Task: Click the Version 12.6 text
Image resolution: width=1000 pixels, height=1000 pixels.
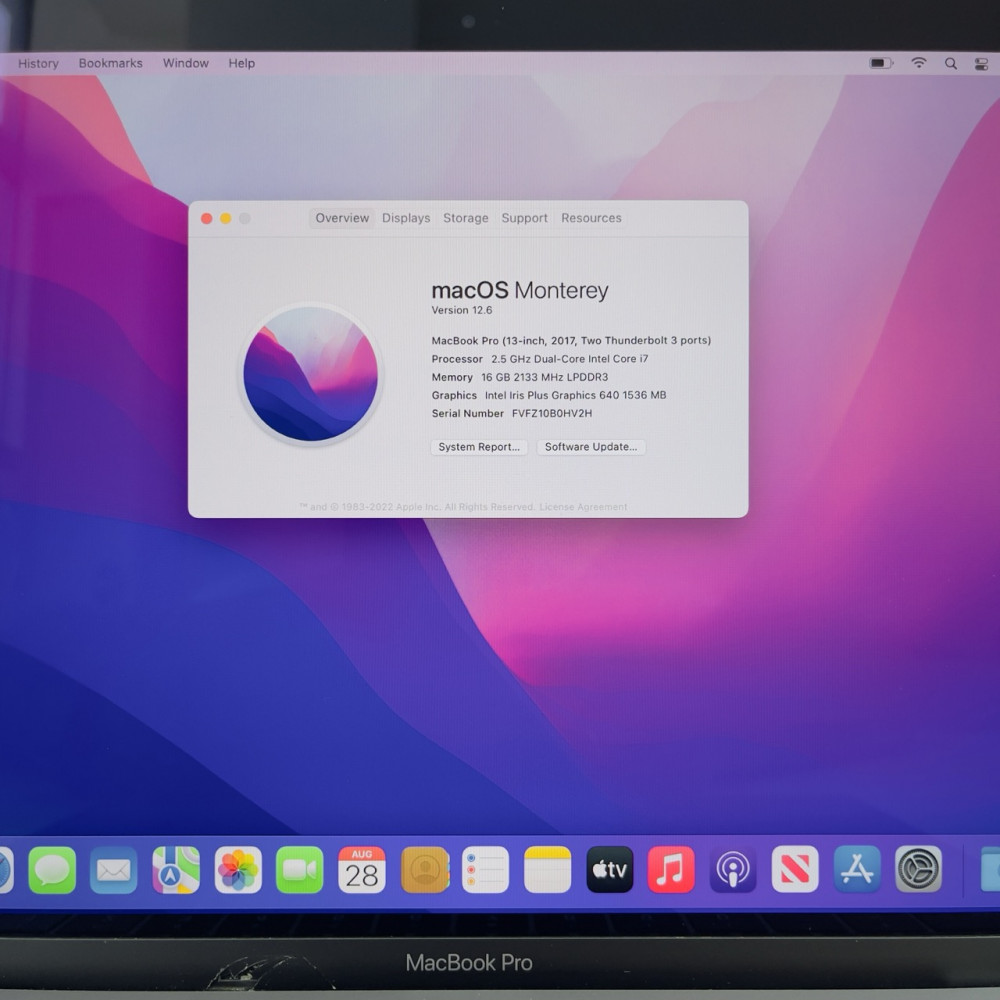Action: point(462,310)
